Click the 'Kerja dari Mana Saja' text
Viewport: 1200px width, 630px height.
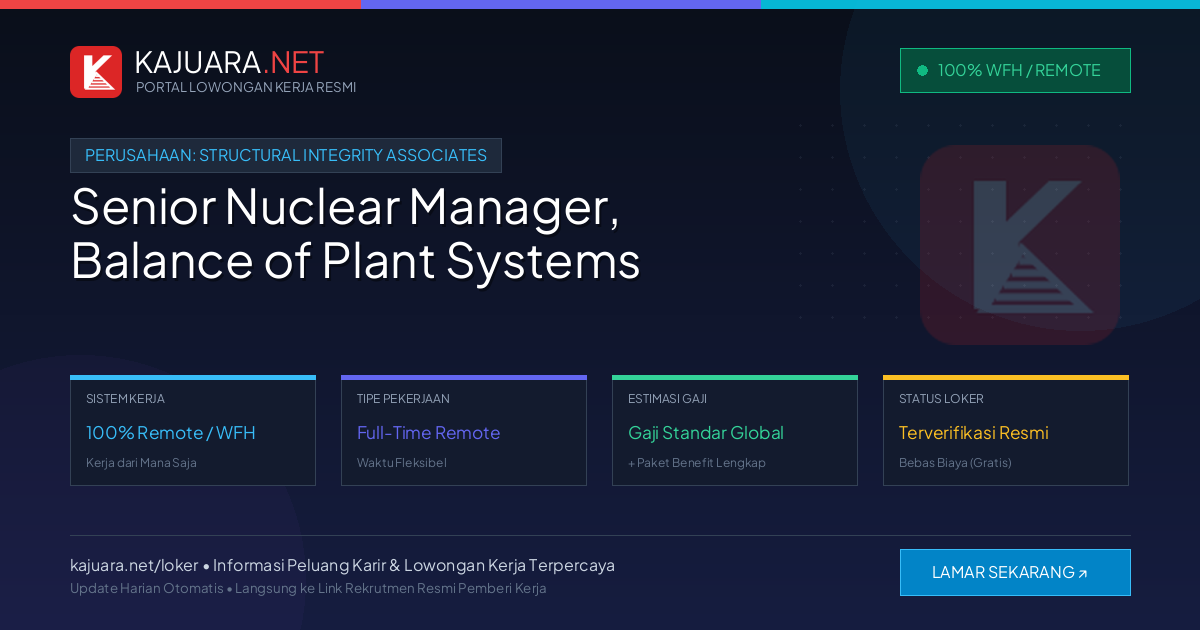[141, 463]
